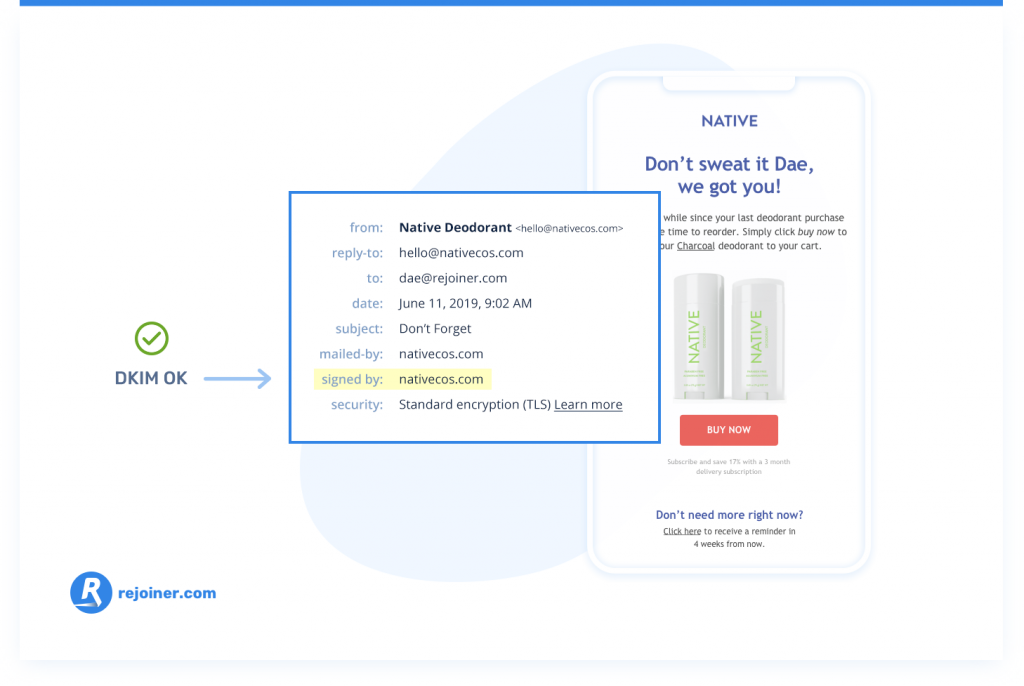Click the BUY NOW button
This screenshot has width=1024, height=686.
point(729,430)
